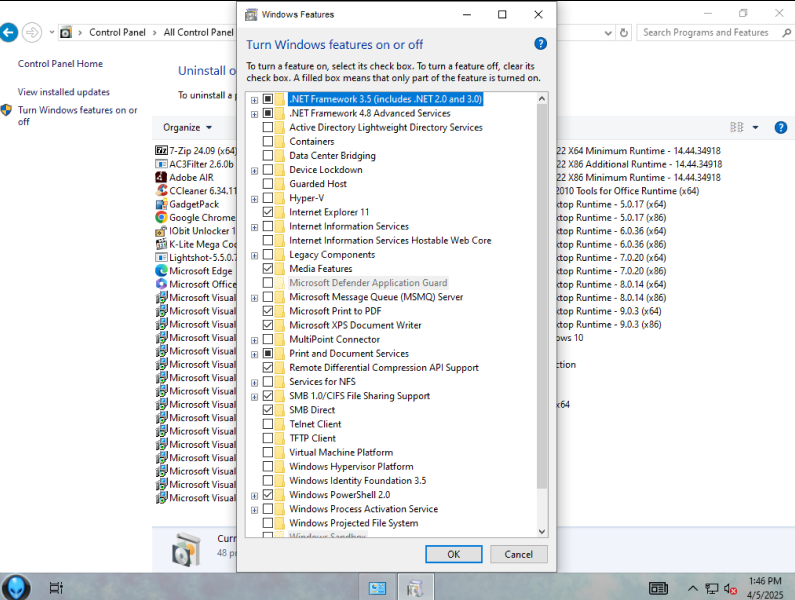This screenshot has width=795, height=600.
Task: Click the muted volume tray icon
Action: 730,588
